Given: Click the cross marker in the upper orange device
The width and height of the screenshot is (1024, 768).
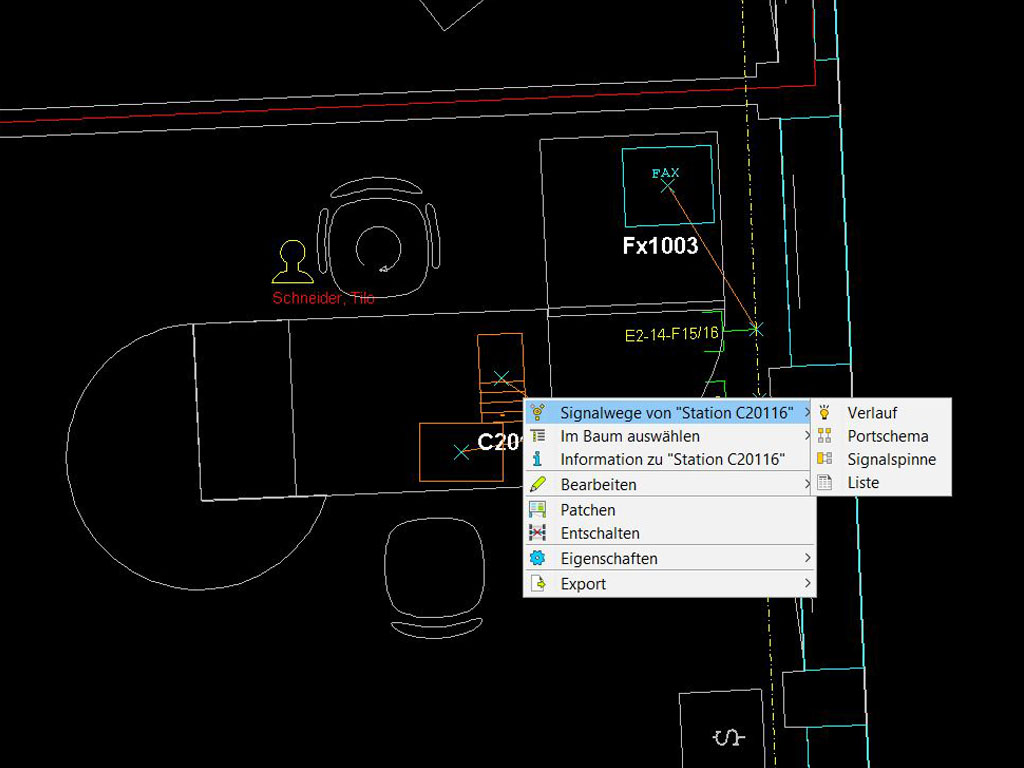Looking at the screenshot, I should [x=501, y=378].
